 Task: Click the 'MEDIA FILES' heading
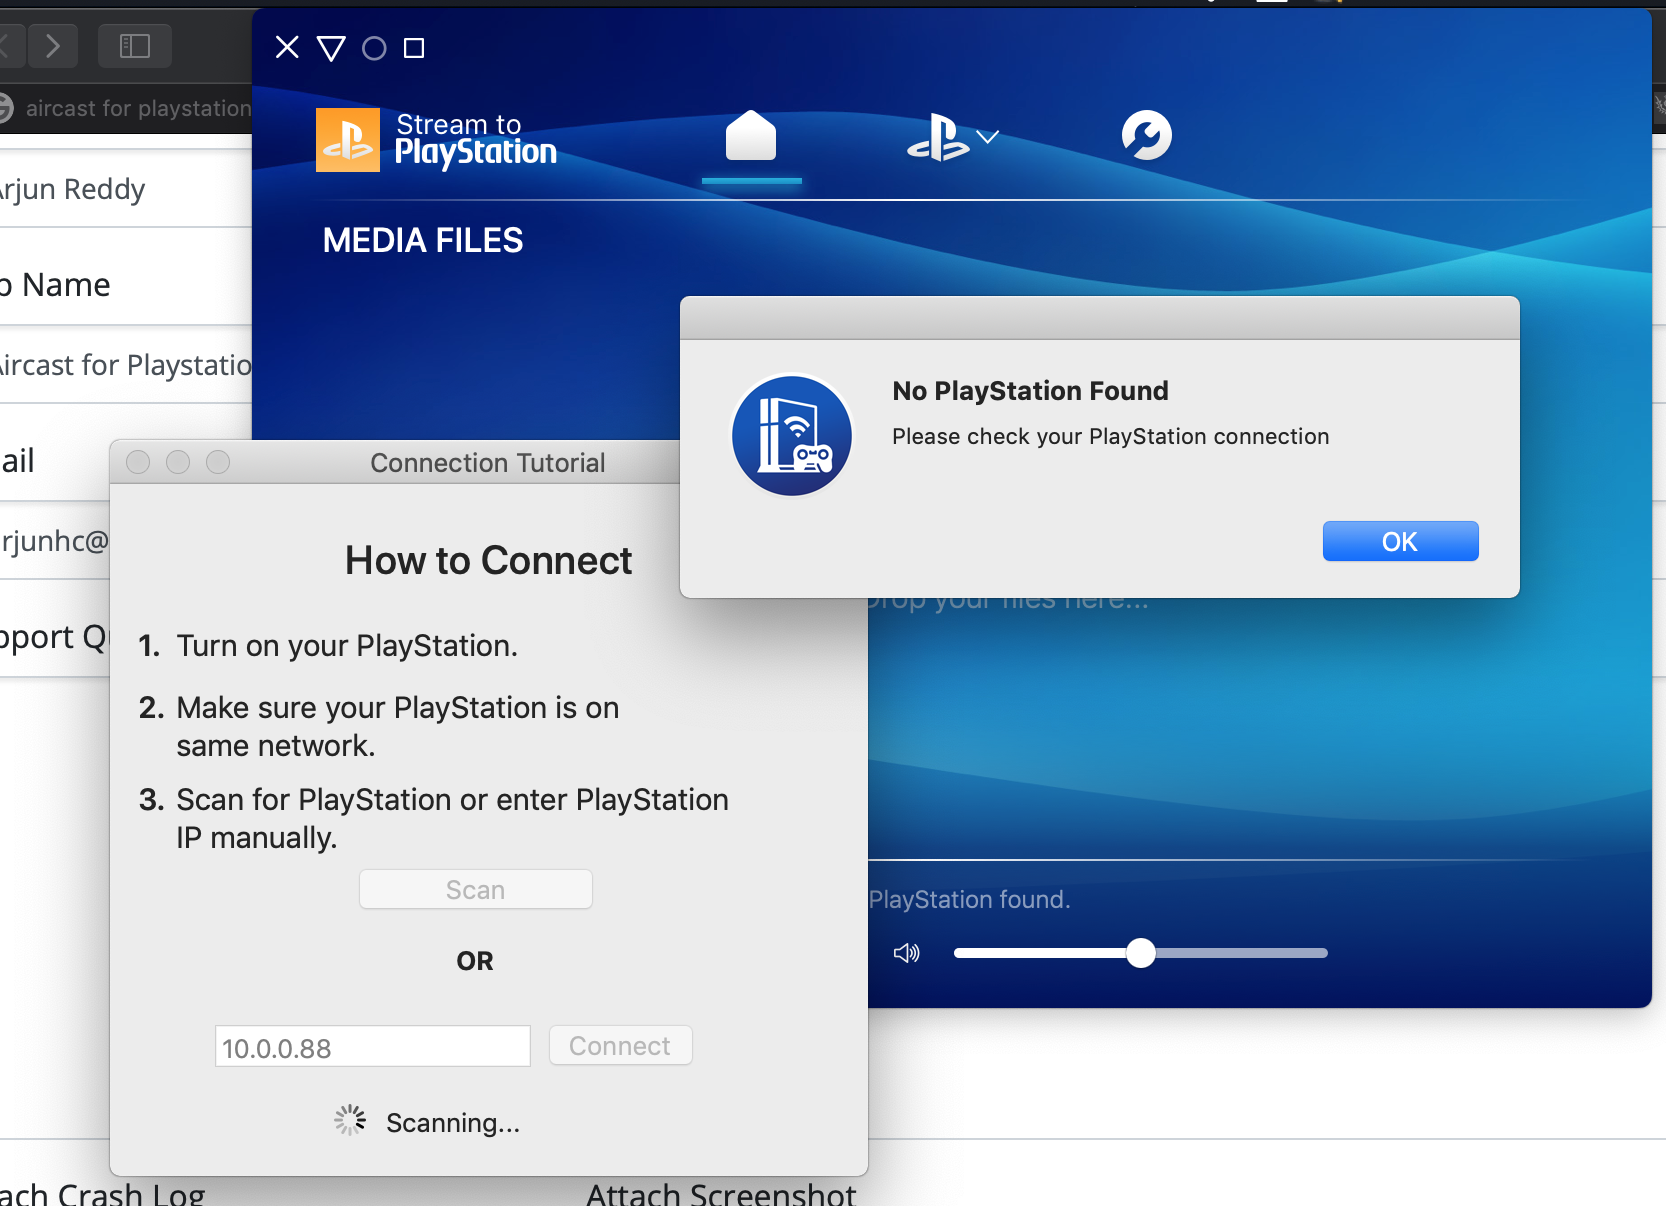(423, 240)
